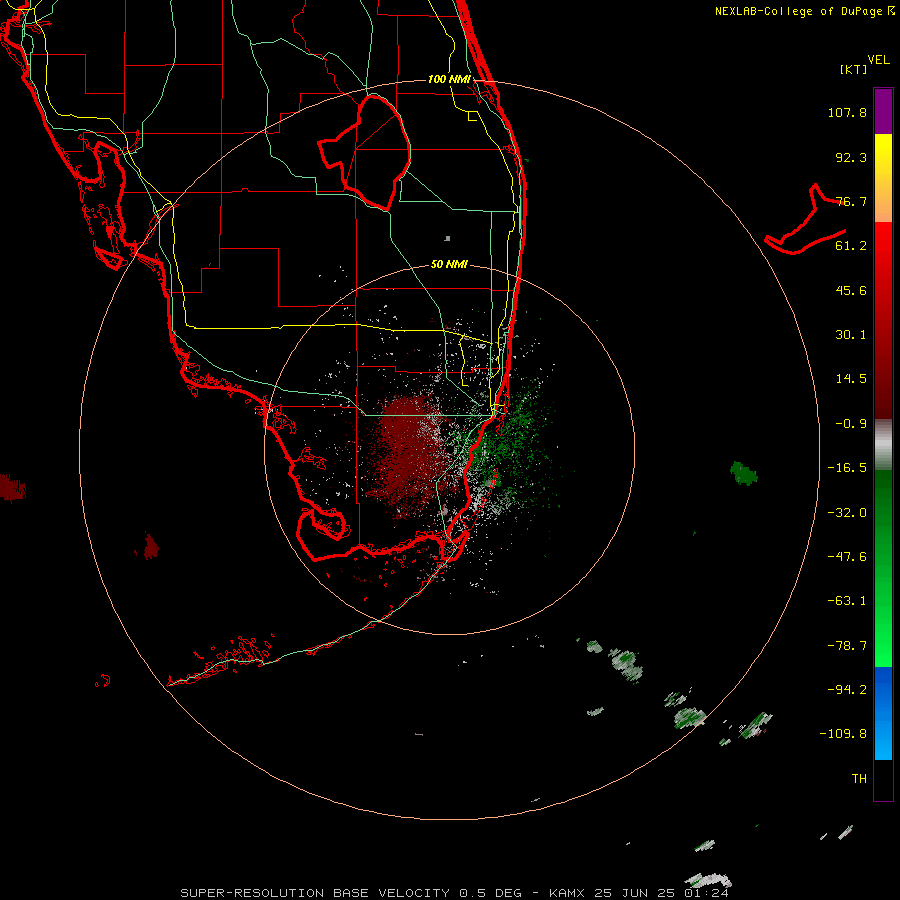The height and width of the screenshot is (900, 900).
Task: Click the 107.8 velocity scale value
Action: [847, 112]
